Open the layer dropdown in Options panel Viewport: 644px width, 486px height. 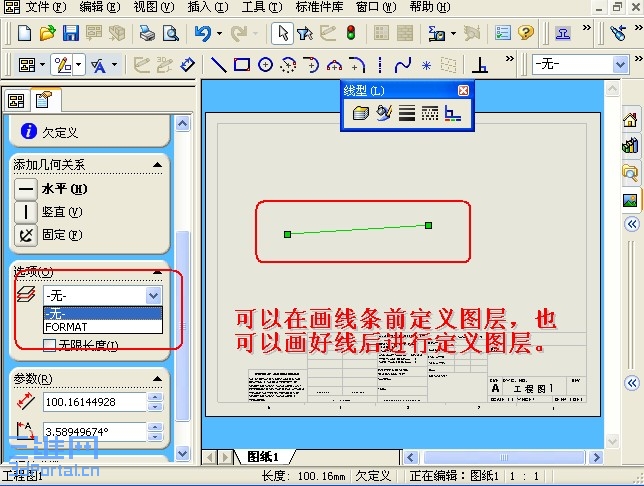(x=154, y=295)
